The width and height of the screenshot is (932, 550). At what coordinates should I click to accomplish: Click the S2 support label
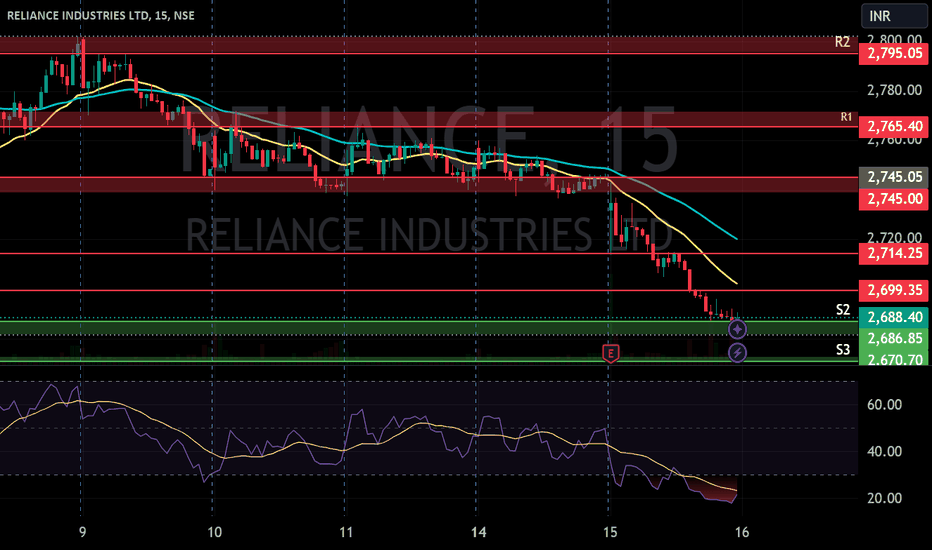(843, 310)
